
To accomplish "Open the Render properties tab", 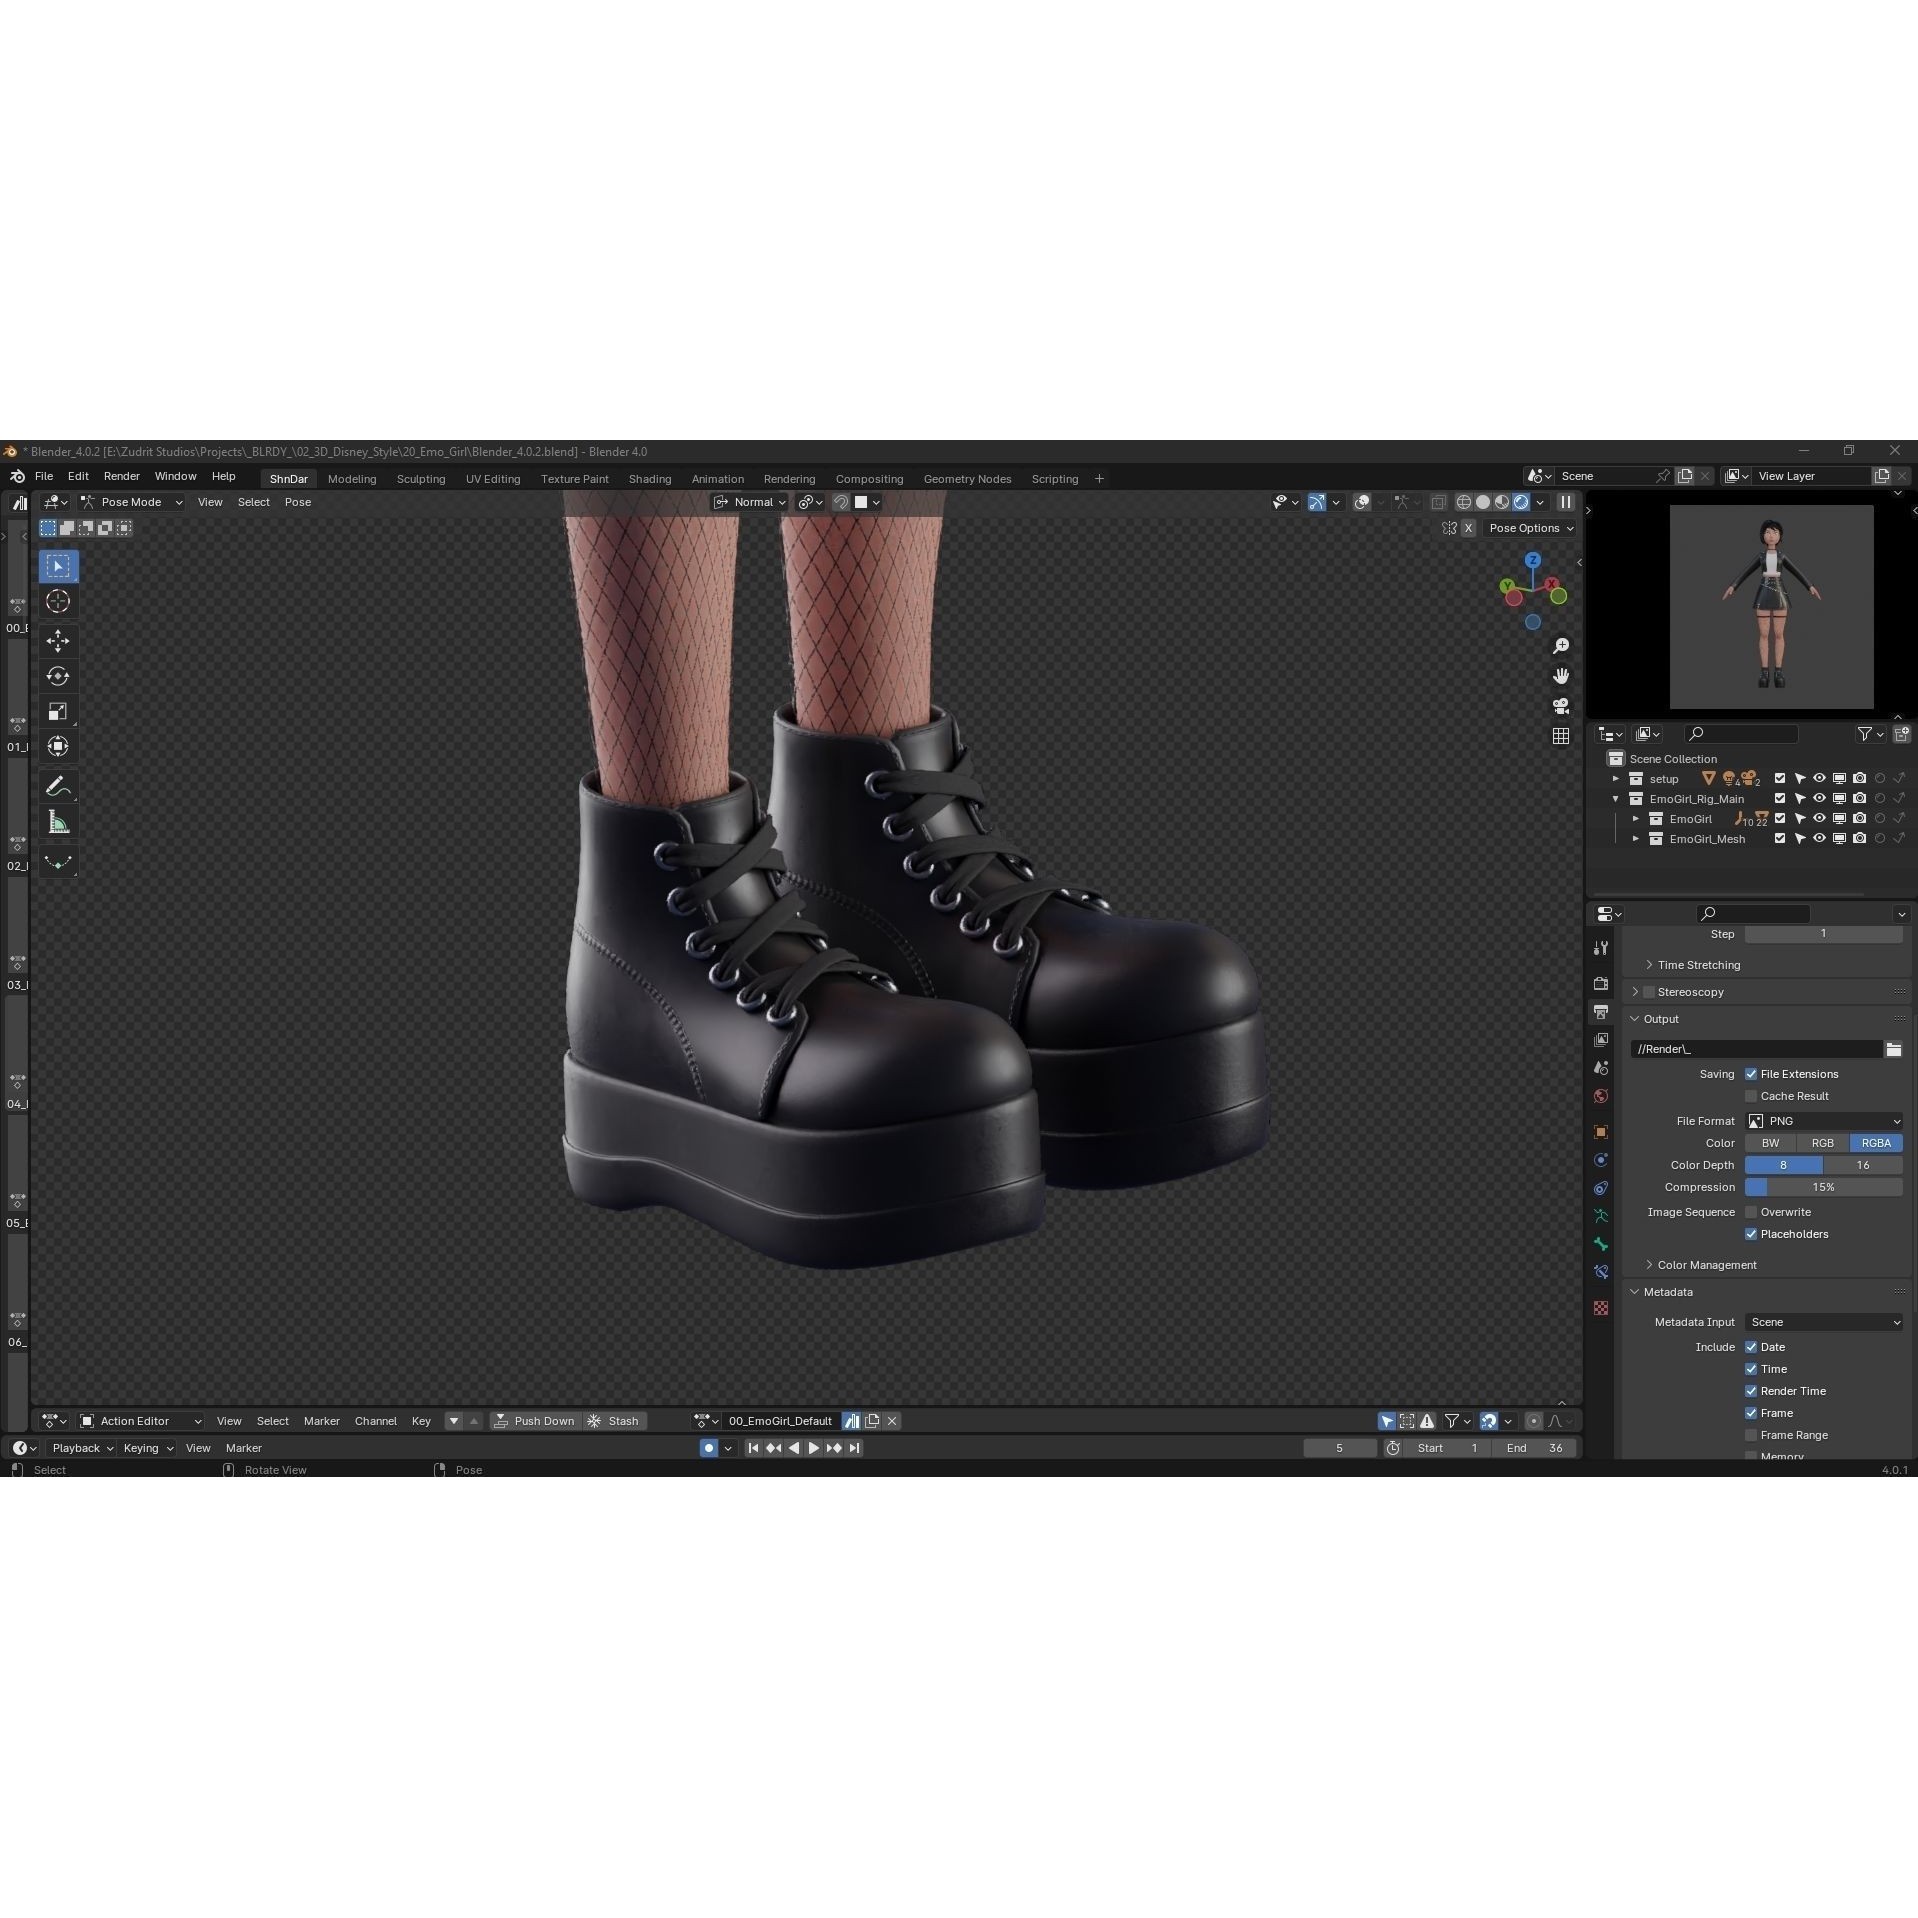I will pos(1601,983).
